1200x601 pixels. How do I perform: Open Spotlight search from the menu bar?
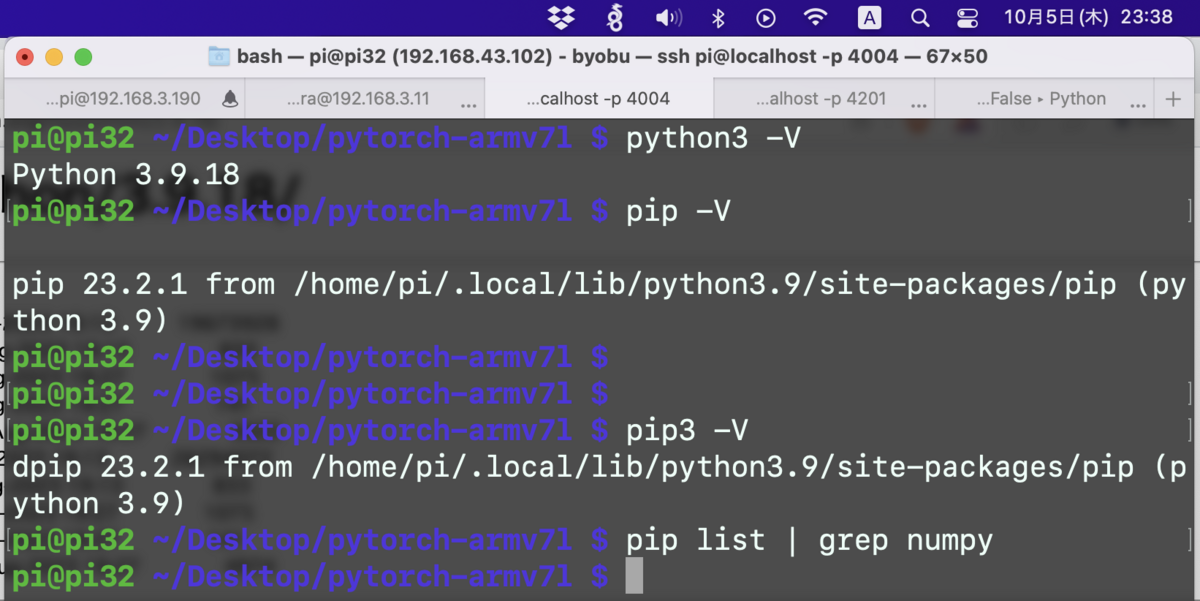[x=919, y=17]
